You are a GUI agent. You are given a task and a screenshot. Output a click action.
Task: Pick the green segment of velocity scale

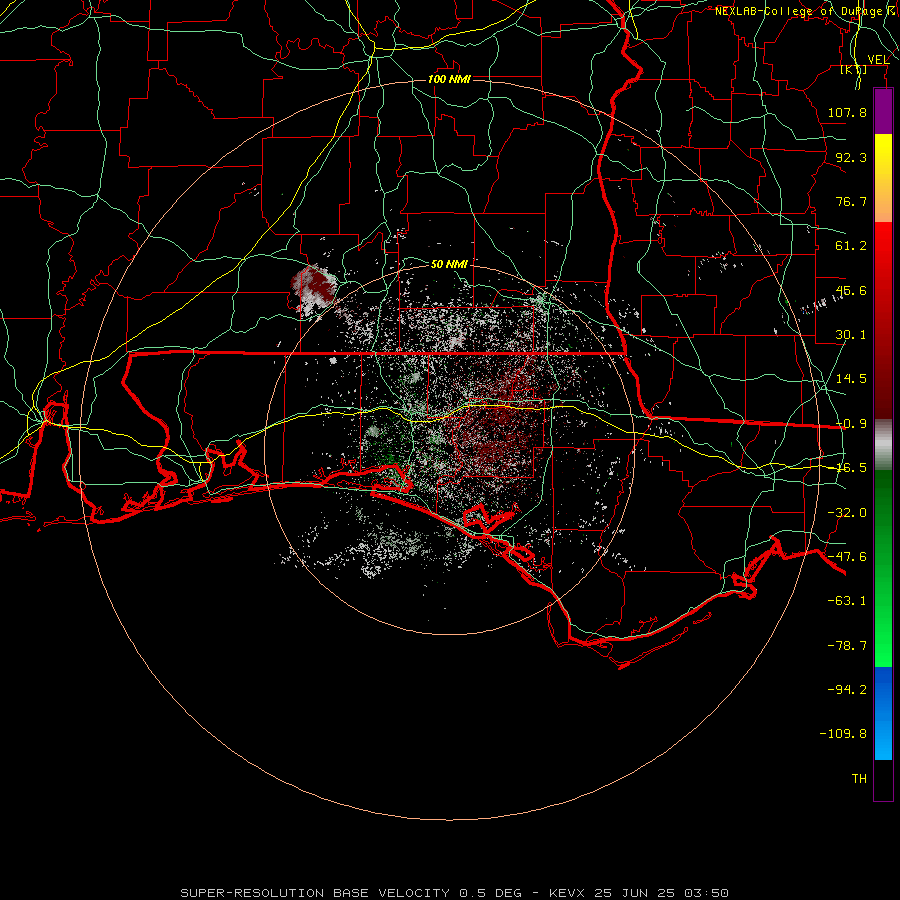[x=883, y=568]
